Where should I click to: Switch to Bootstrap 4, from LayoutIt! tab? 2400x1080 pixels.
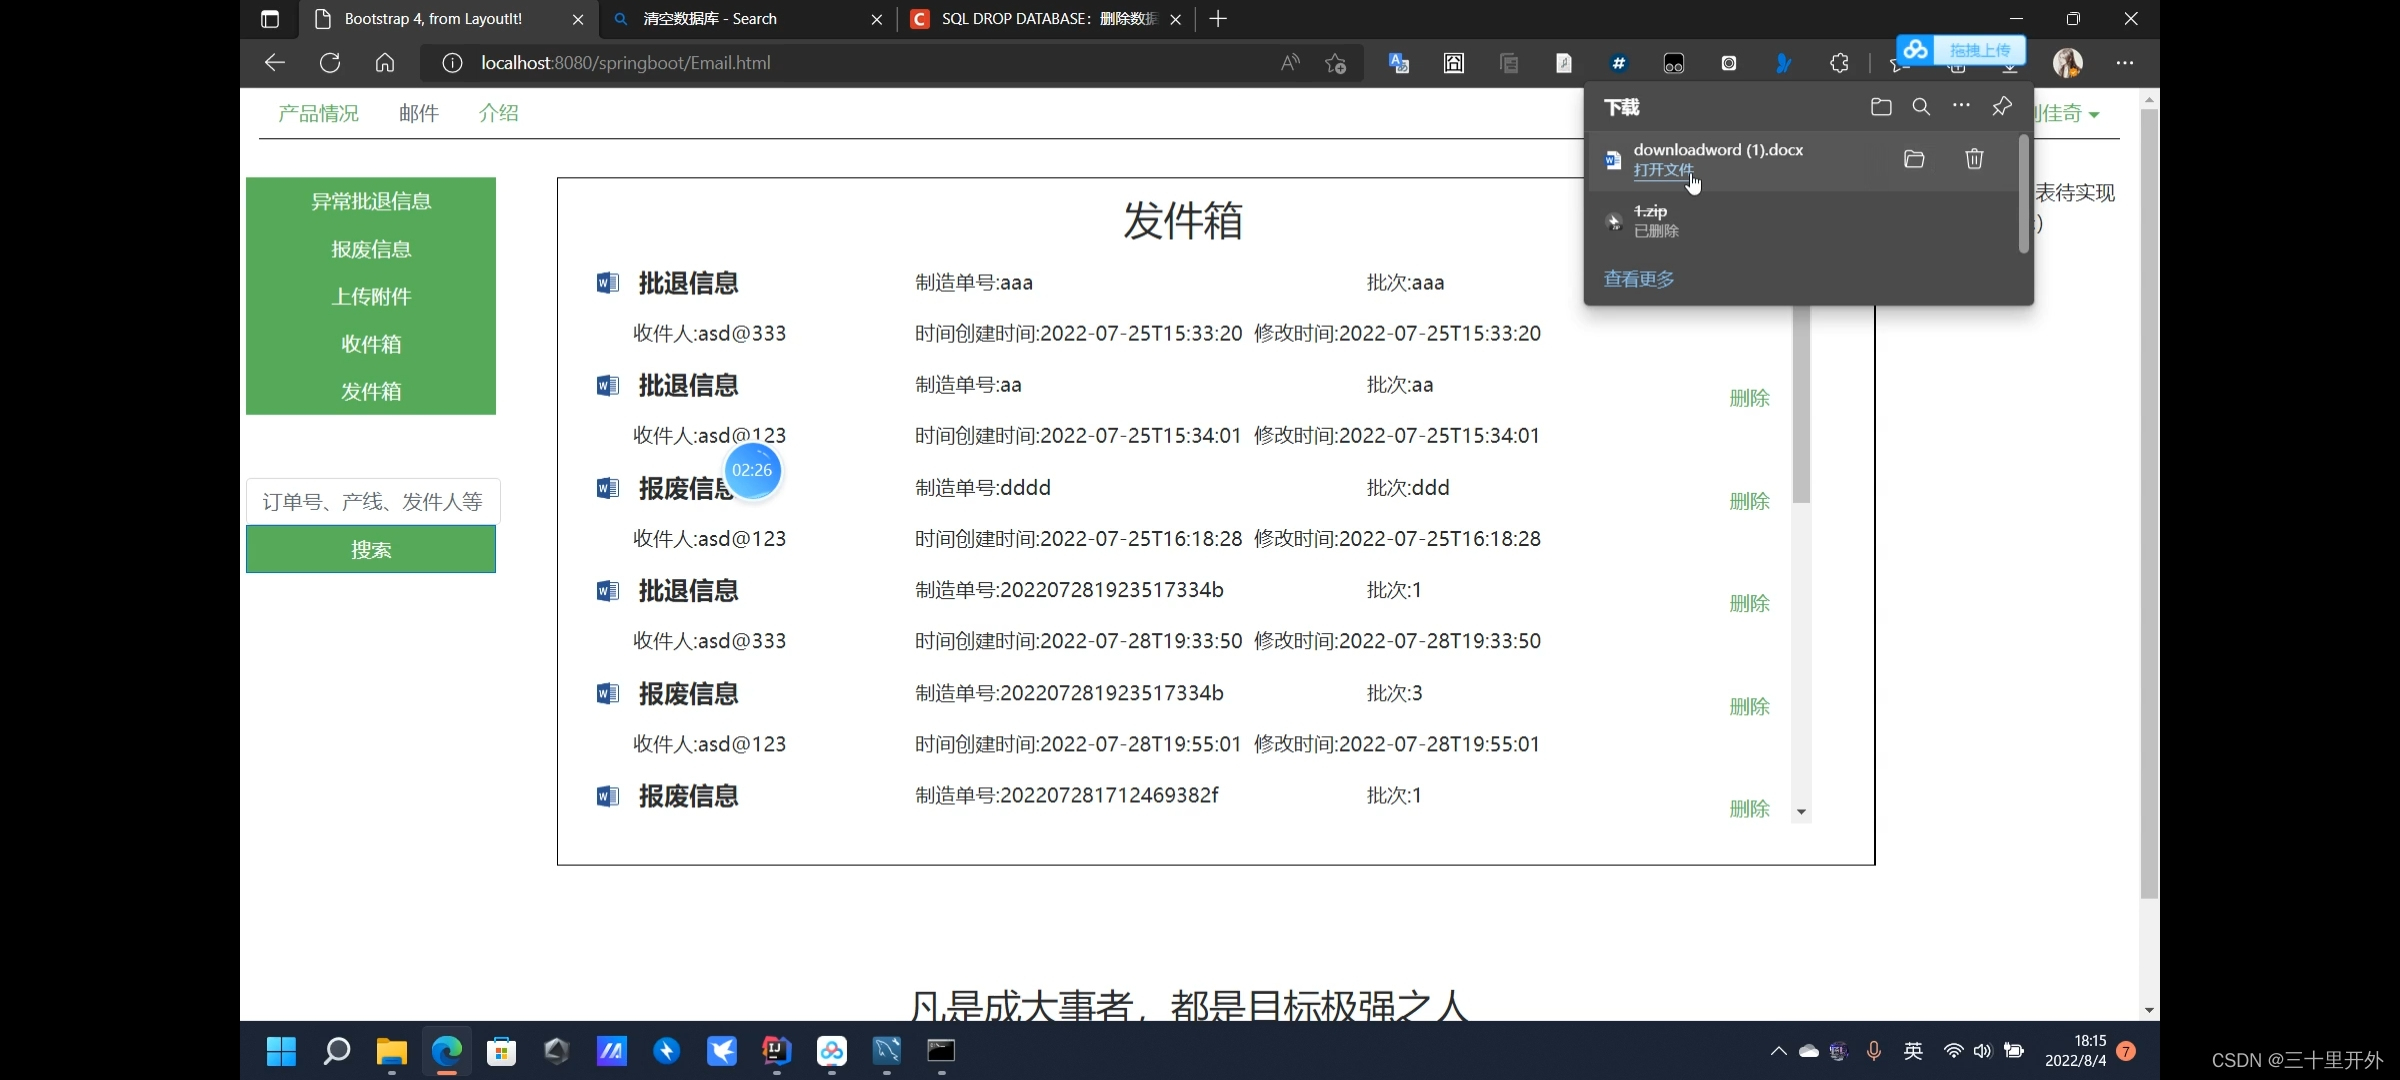(x=433, y=19)
